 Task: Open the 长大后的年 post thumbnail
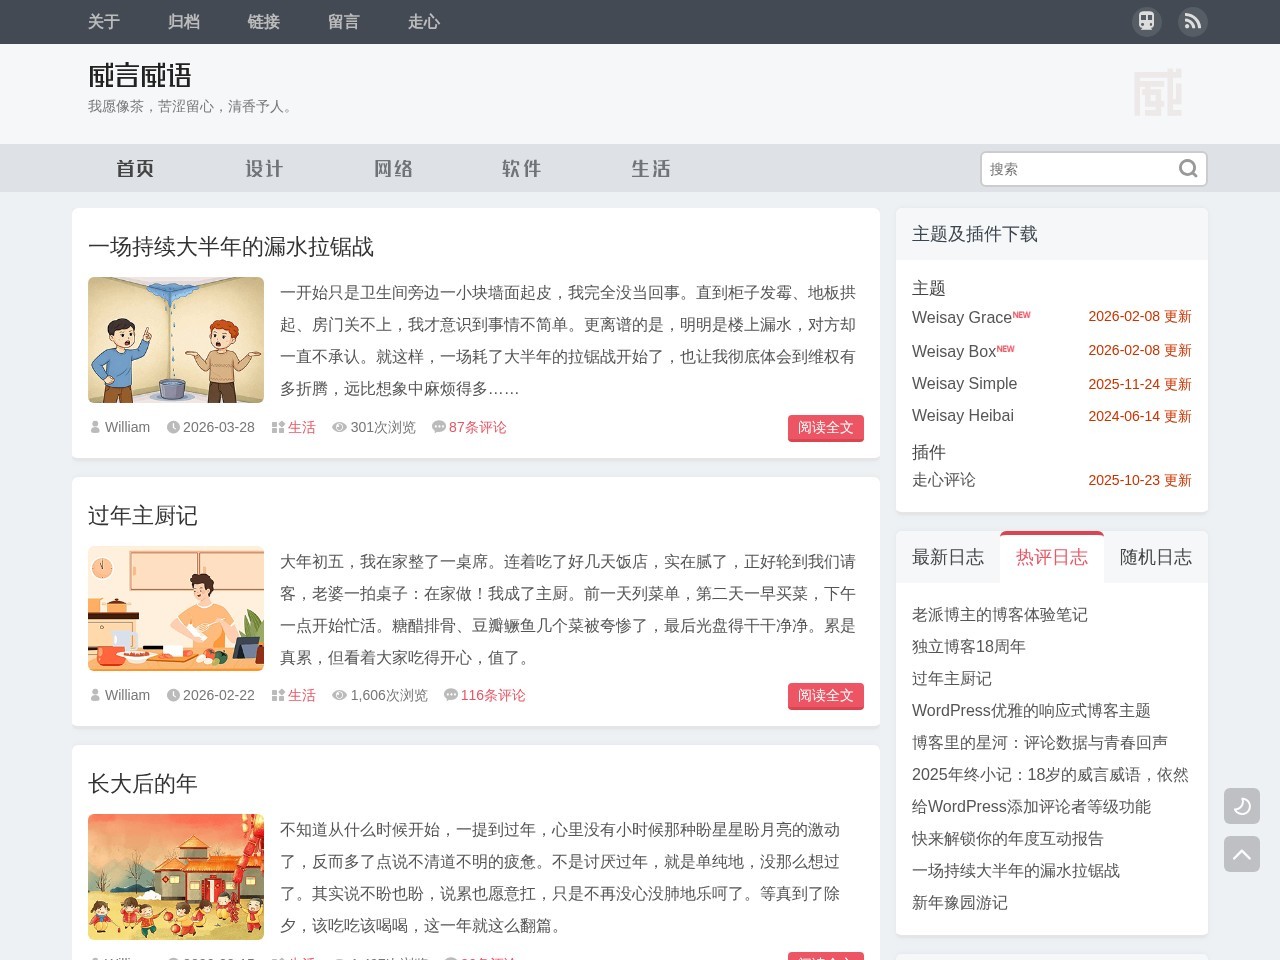point(176,877)
